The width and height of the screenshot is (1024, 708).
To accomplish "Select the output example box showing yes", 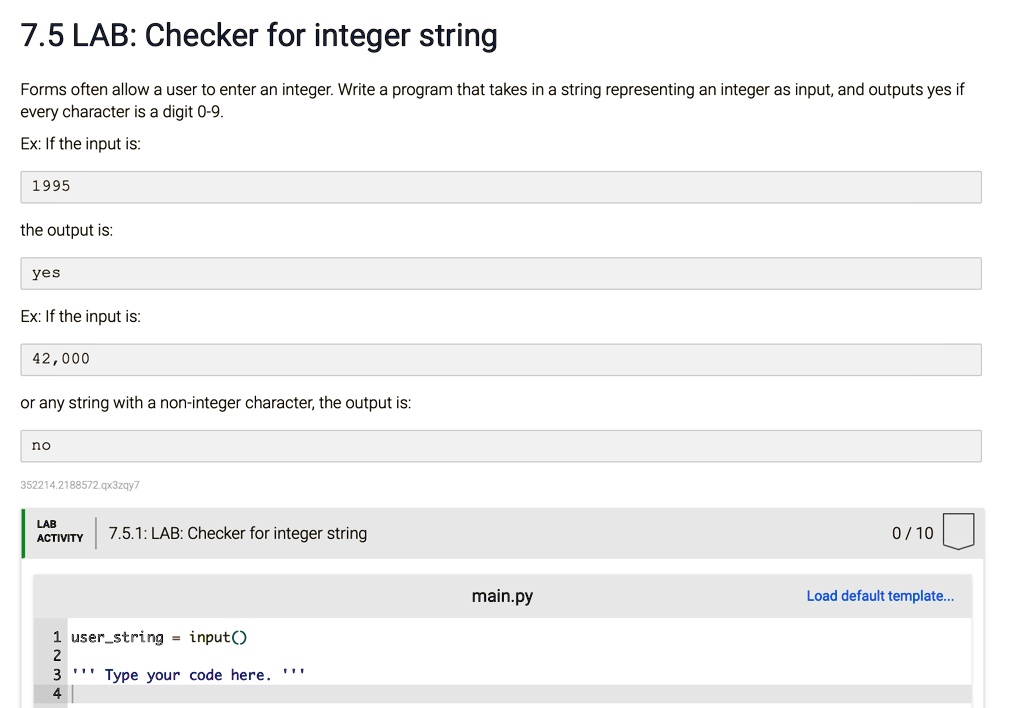I will [500, 273].
